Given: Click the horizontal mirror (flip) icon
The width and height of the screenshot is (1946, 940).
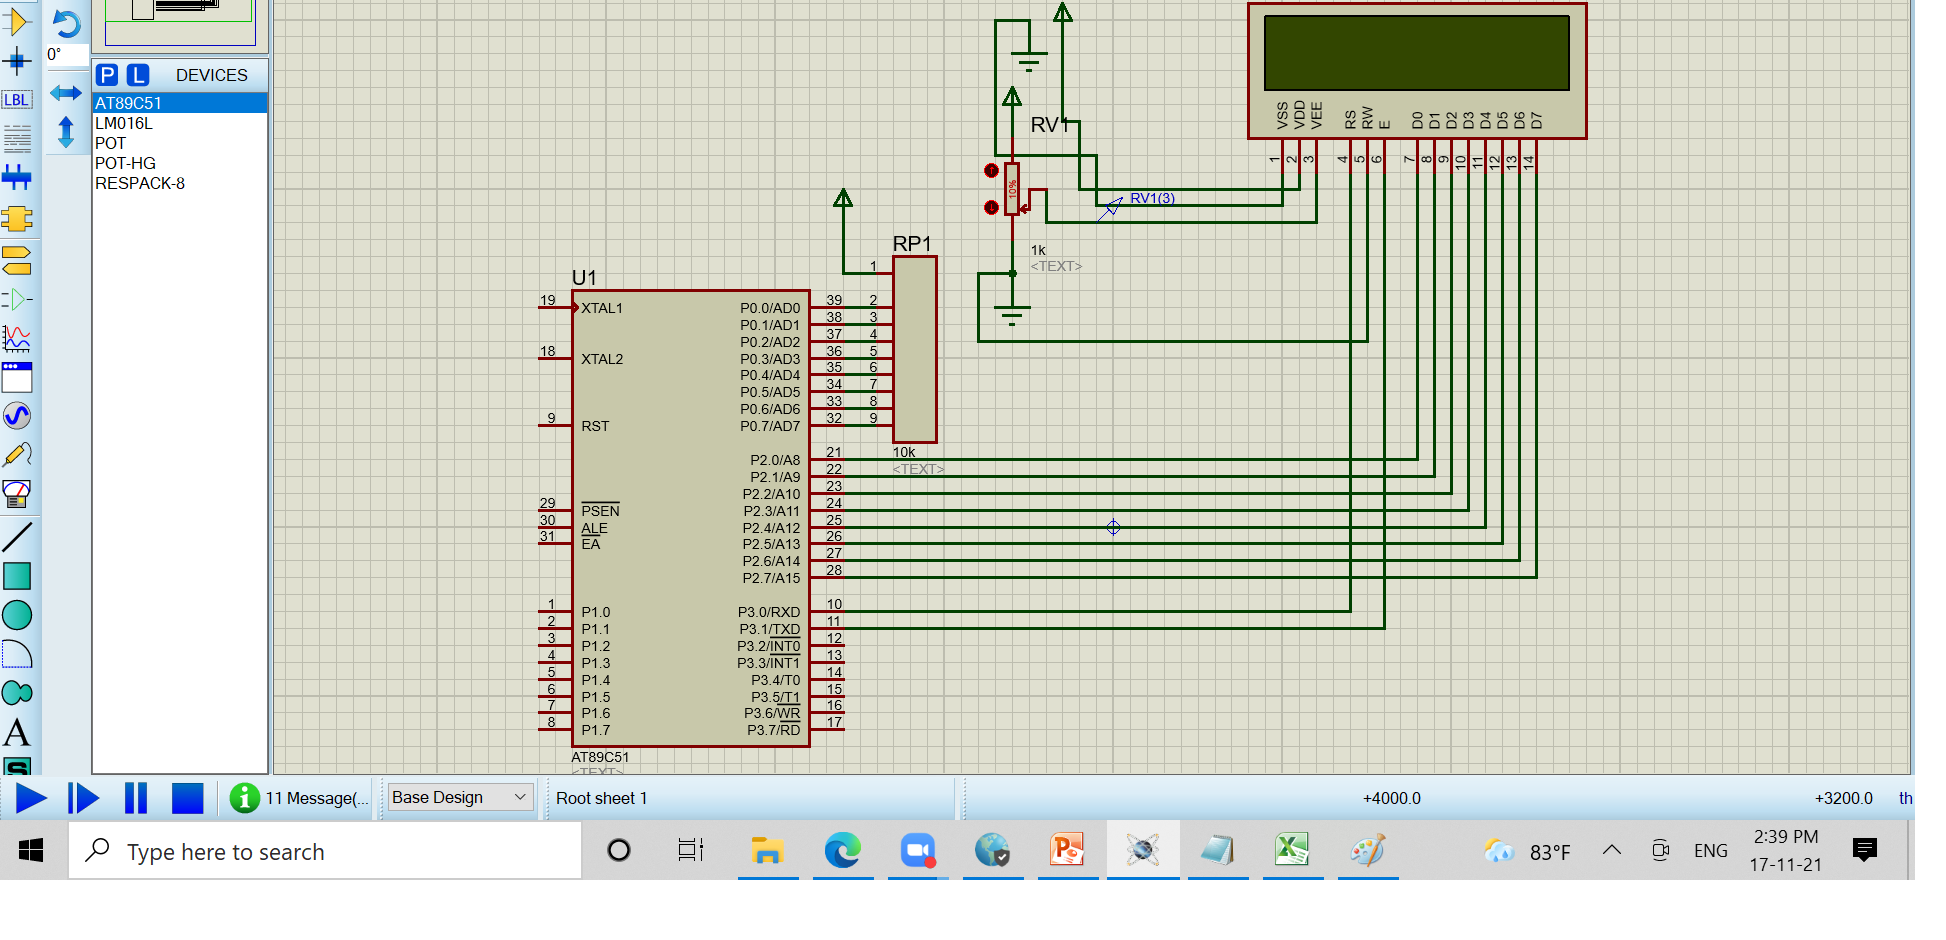Looking at the screenshot, I should (x=66, y=93).
